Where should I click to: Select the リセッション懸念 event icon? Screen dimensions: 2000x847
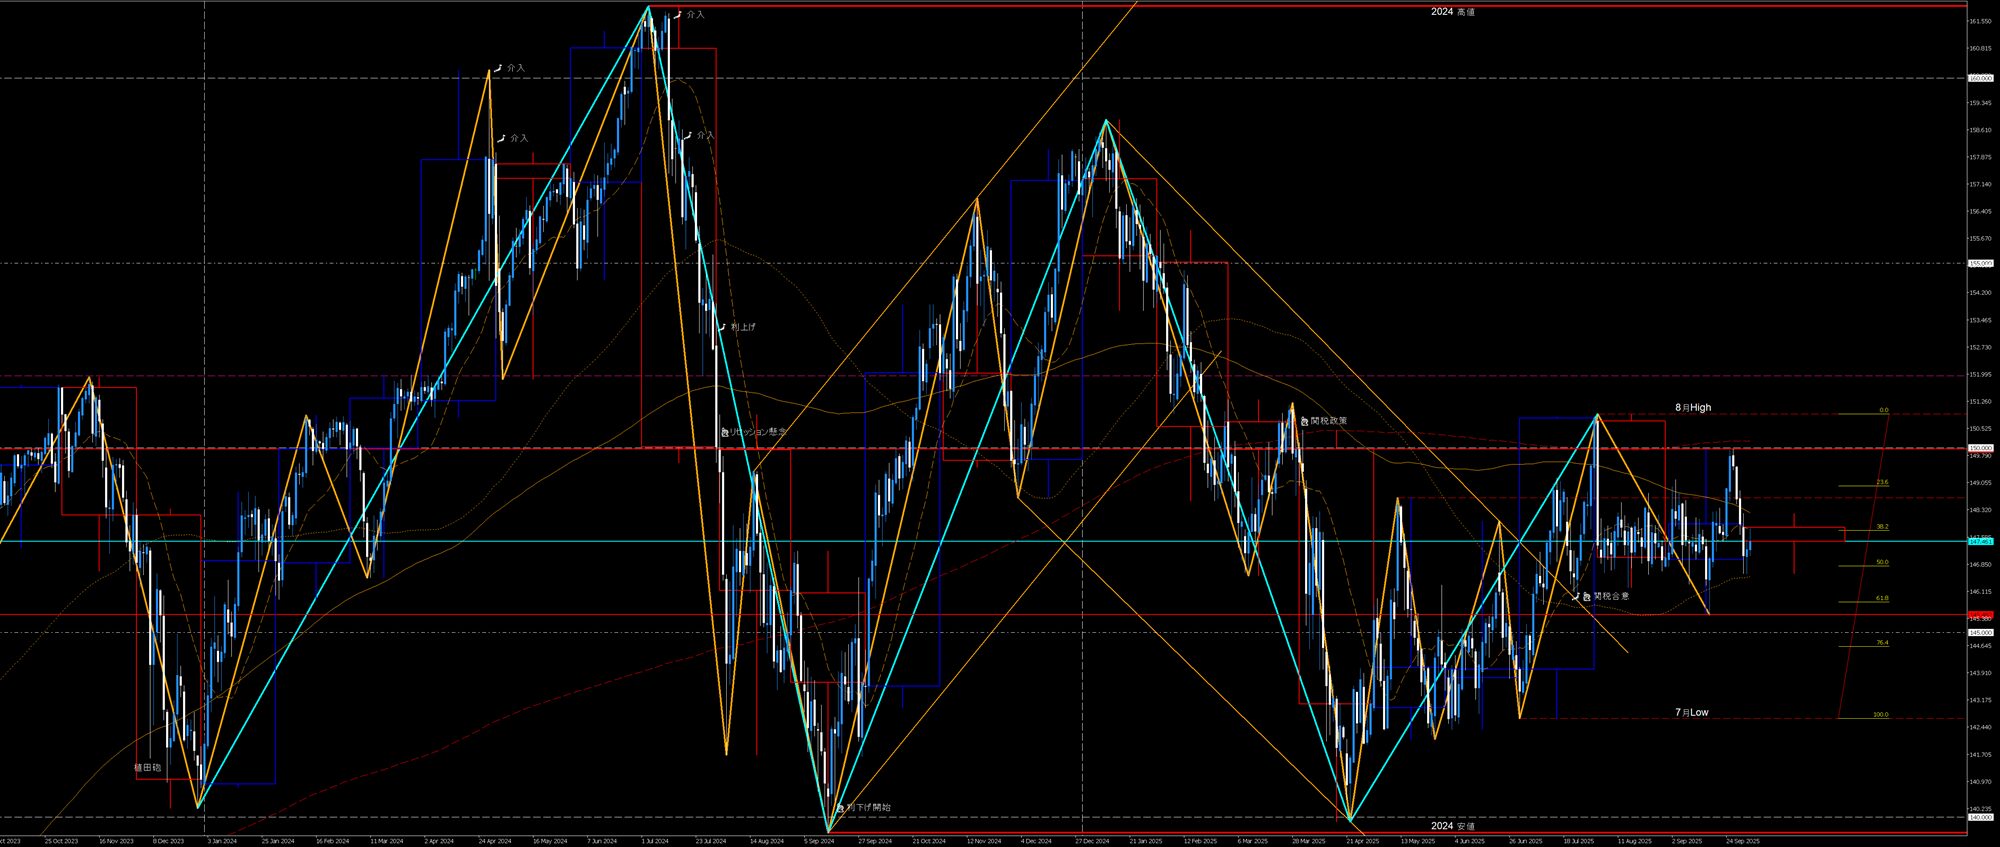(x=725, y=432)
